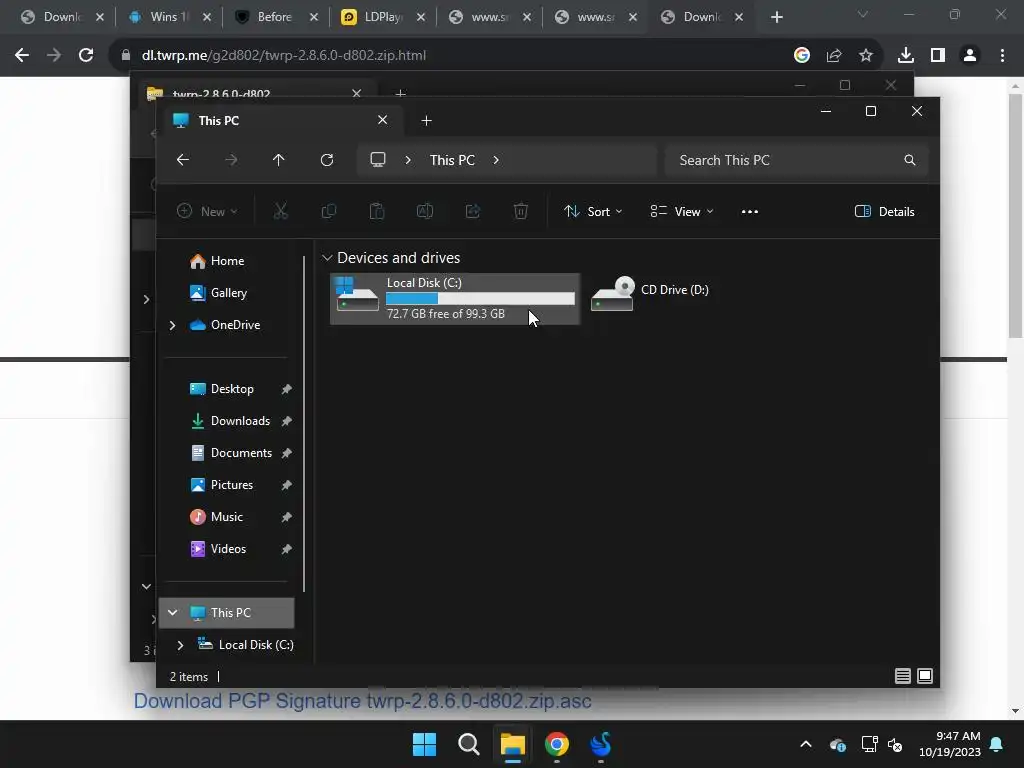Open Downloads in navigation pane

[x=240, y=421]
